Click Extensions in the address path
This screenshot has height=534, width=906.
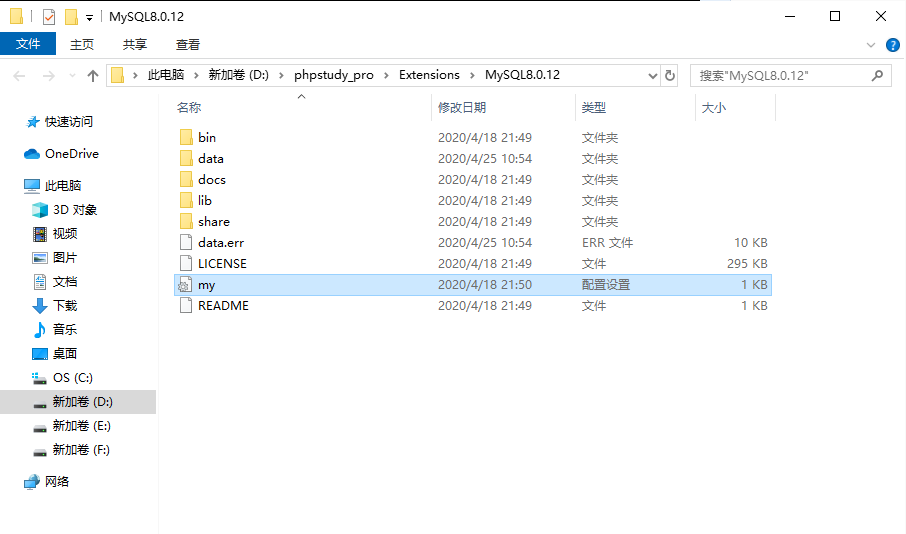(x=429, y=75)
